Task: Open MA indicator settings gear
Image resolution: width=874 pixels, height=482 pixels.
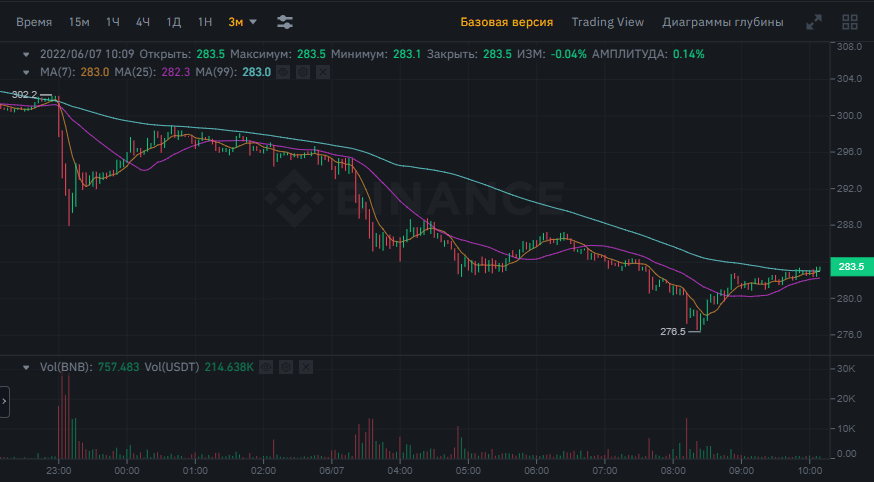Action: [302, 72]
